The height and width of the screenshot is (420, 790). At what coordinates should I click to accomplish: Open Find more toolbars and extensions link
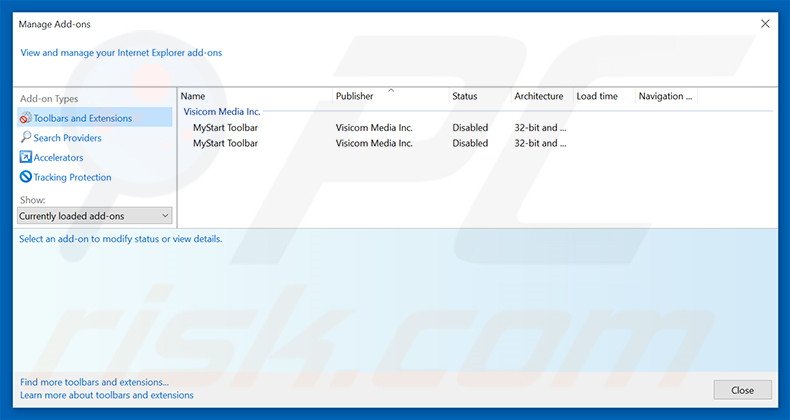coord(94,382)
